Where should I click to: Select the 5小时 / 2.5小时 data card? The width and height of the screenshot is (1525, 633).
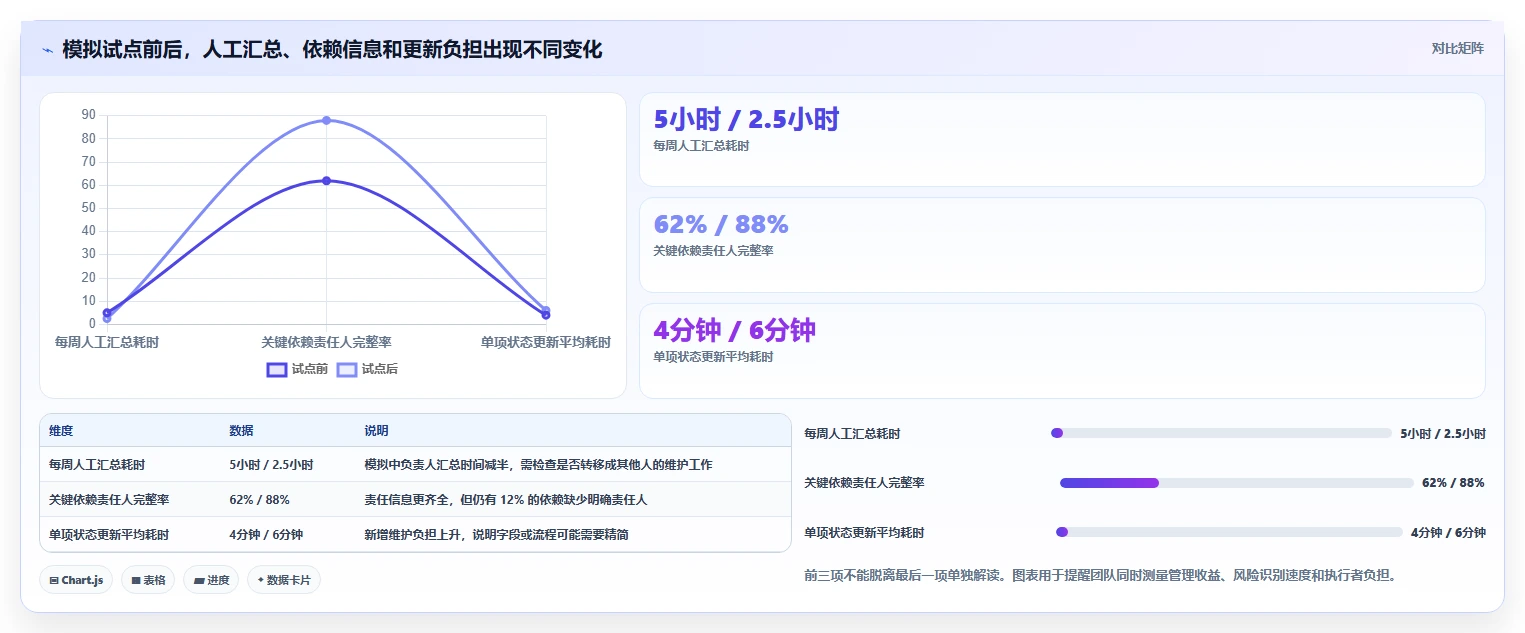[x=1062, y=140]
